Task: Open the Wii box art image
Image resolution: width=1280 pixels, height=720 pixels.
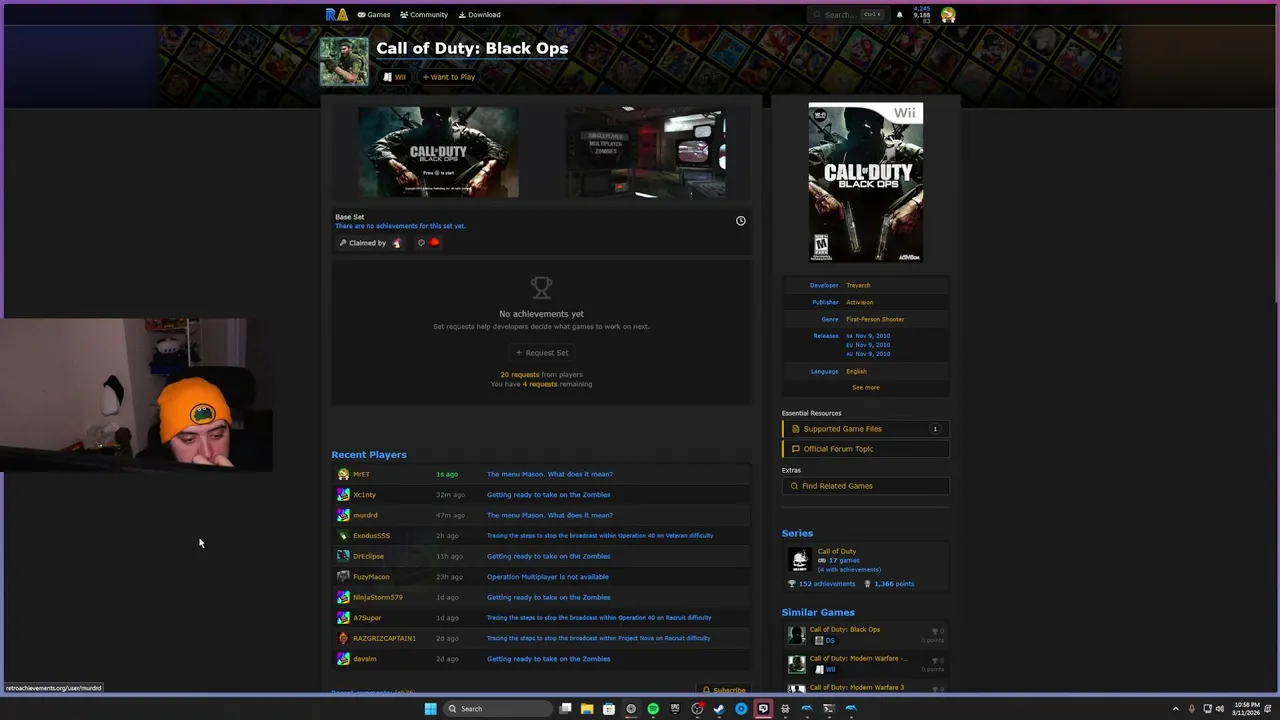Action: coord(866,182)
